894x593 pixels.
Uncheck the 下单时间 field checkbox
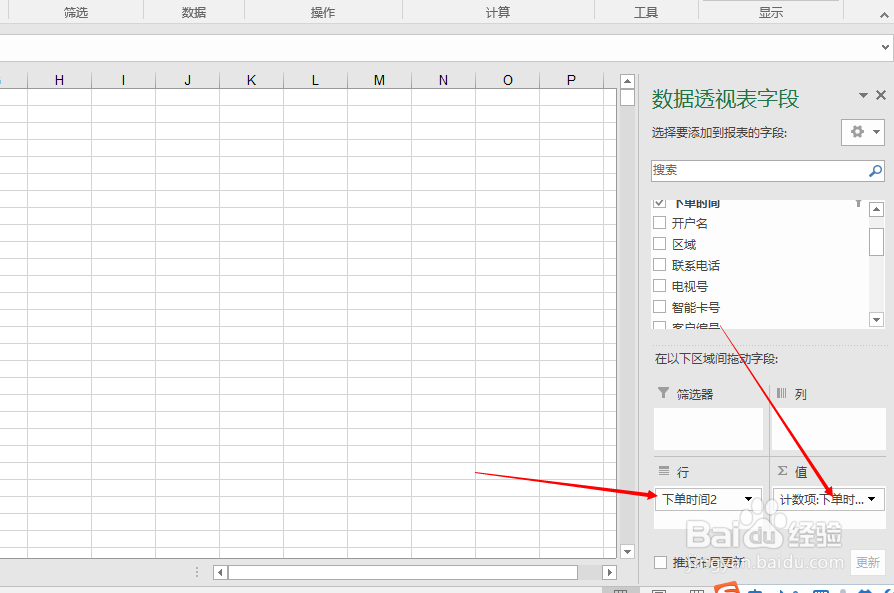(x=658, y=202)
